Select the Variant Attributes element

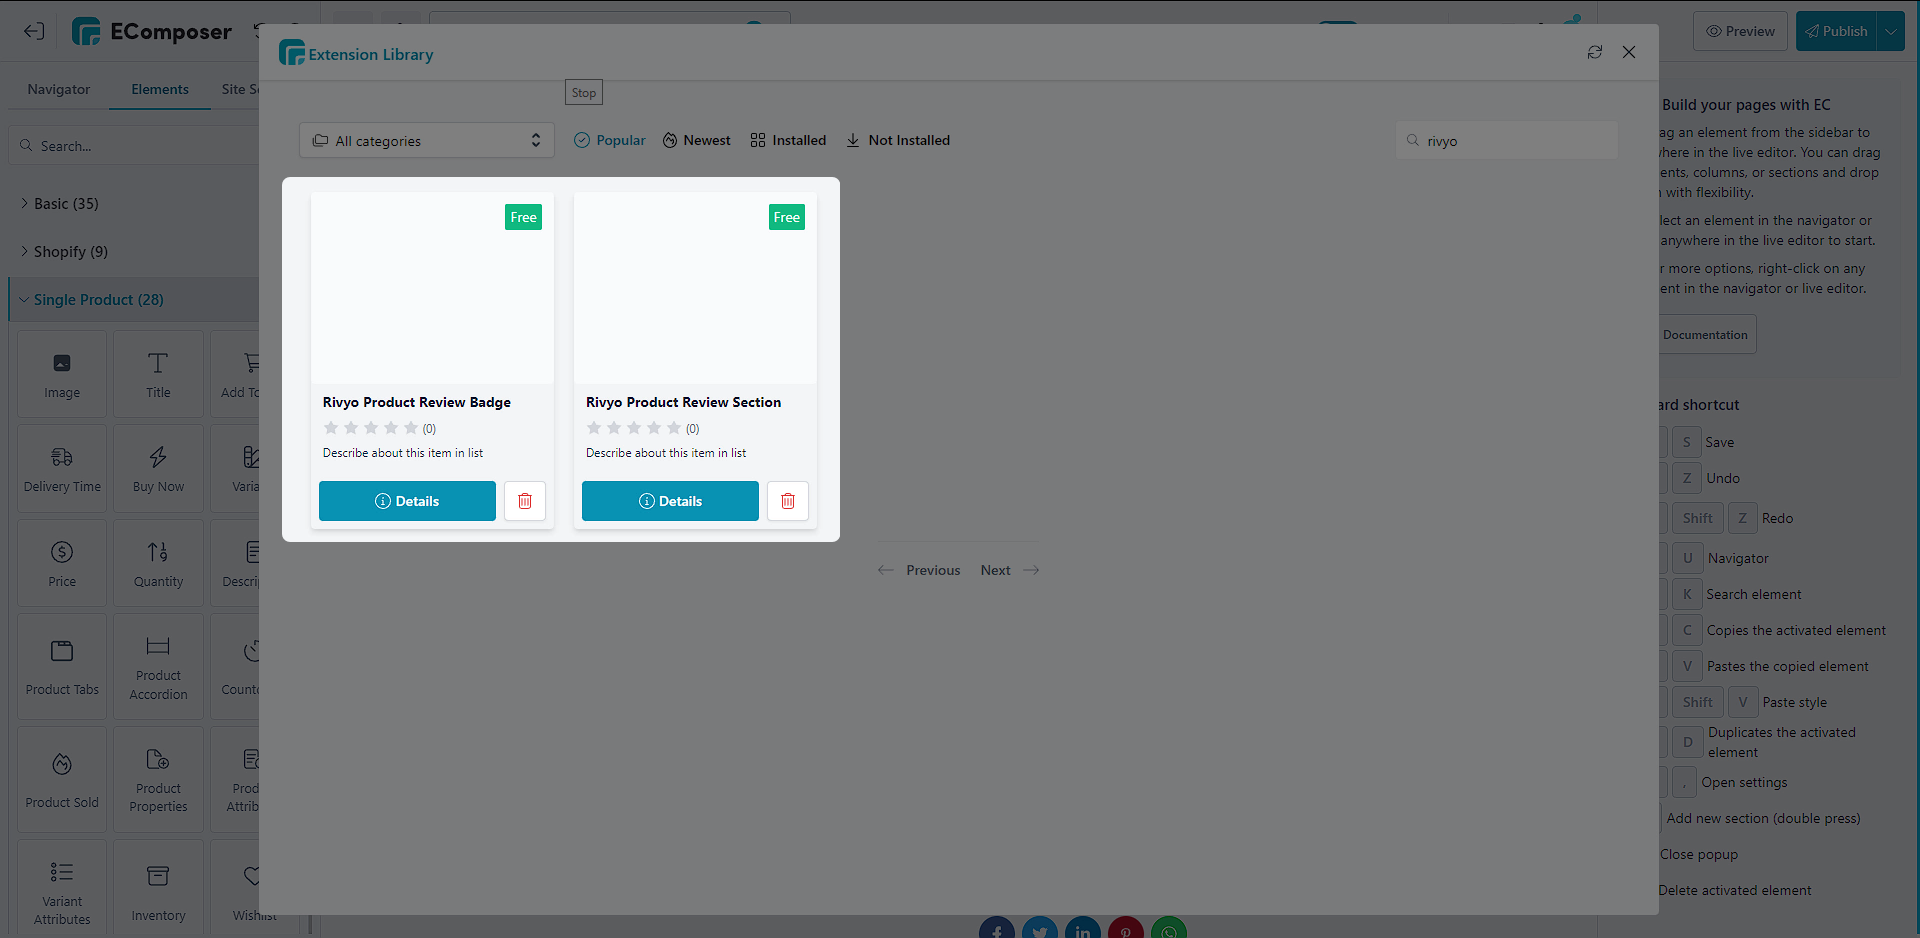62,890
